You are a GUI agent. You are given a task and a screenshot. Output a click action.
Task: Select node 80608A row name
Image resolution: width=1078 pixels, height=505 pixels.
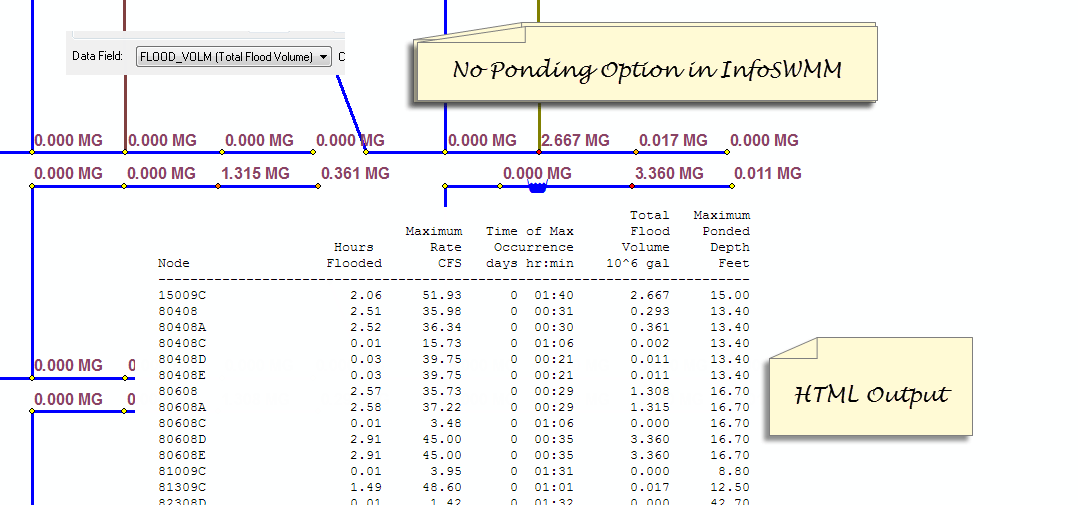(x=182, y=407)
